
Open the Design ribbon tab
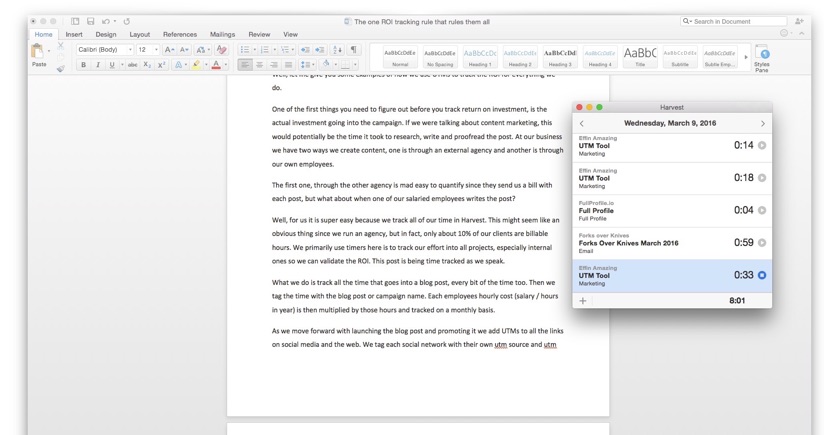[x=106, y=34]
